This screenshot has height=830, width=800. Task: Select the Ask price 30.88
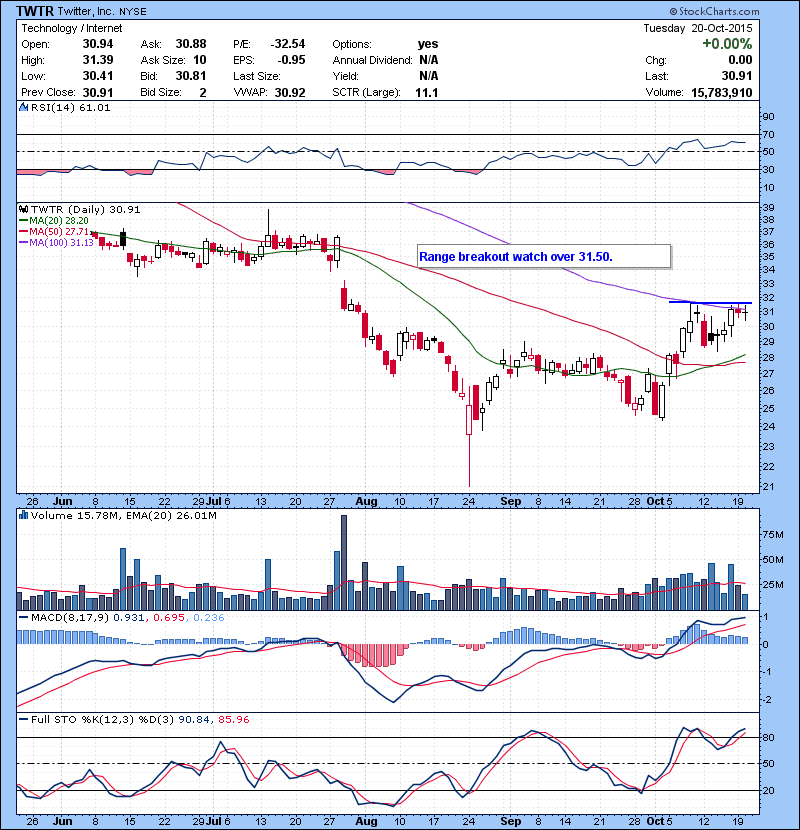click(x=191, y=44)
